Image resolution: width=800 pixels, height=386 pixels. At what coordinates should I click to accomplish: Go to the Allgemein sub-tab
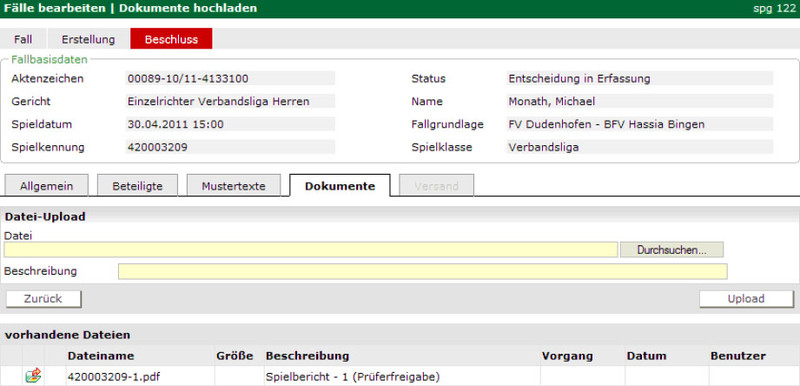[46, 186]
